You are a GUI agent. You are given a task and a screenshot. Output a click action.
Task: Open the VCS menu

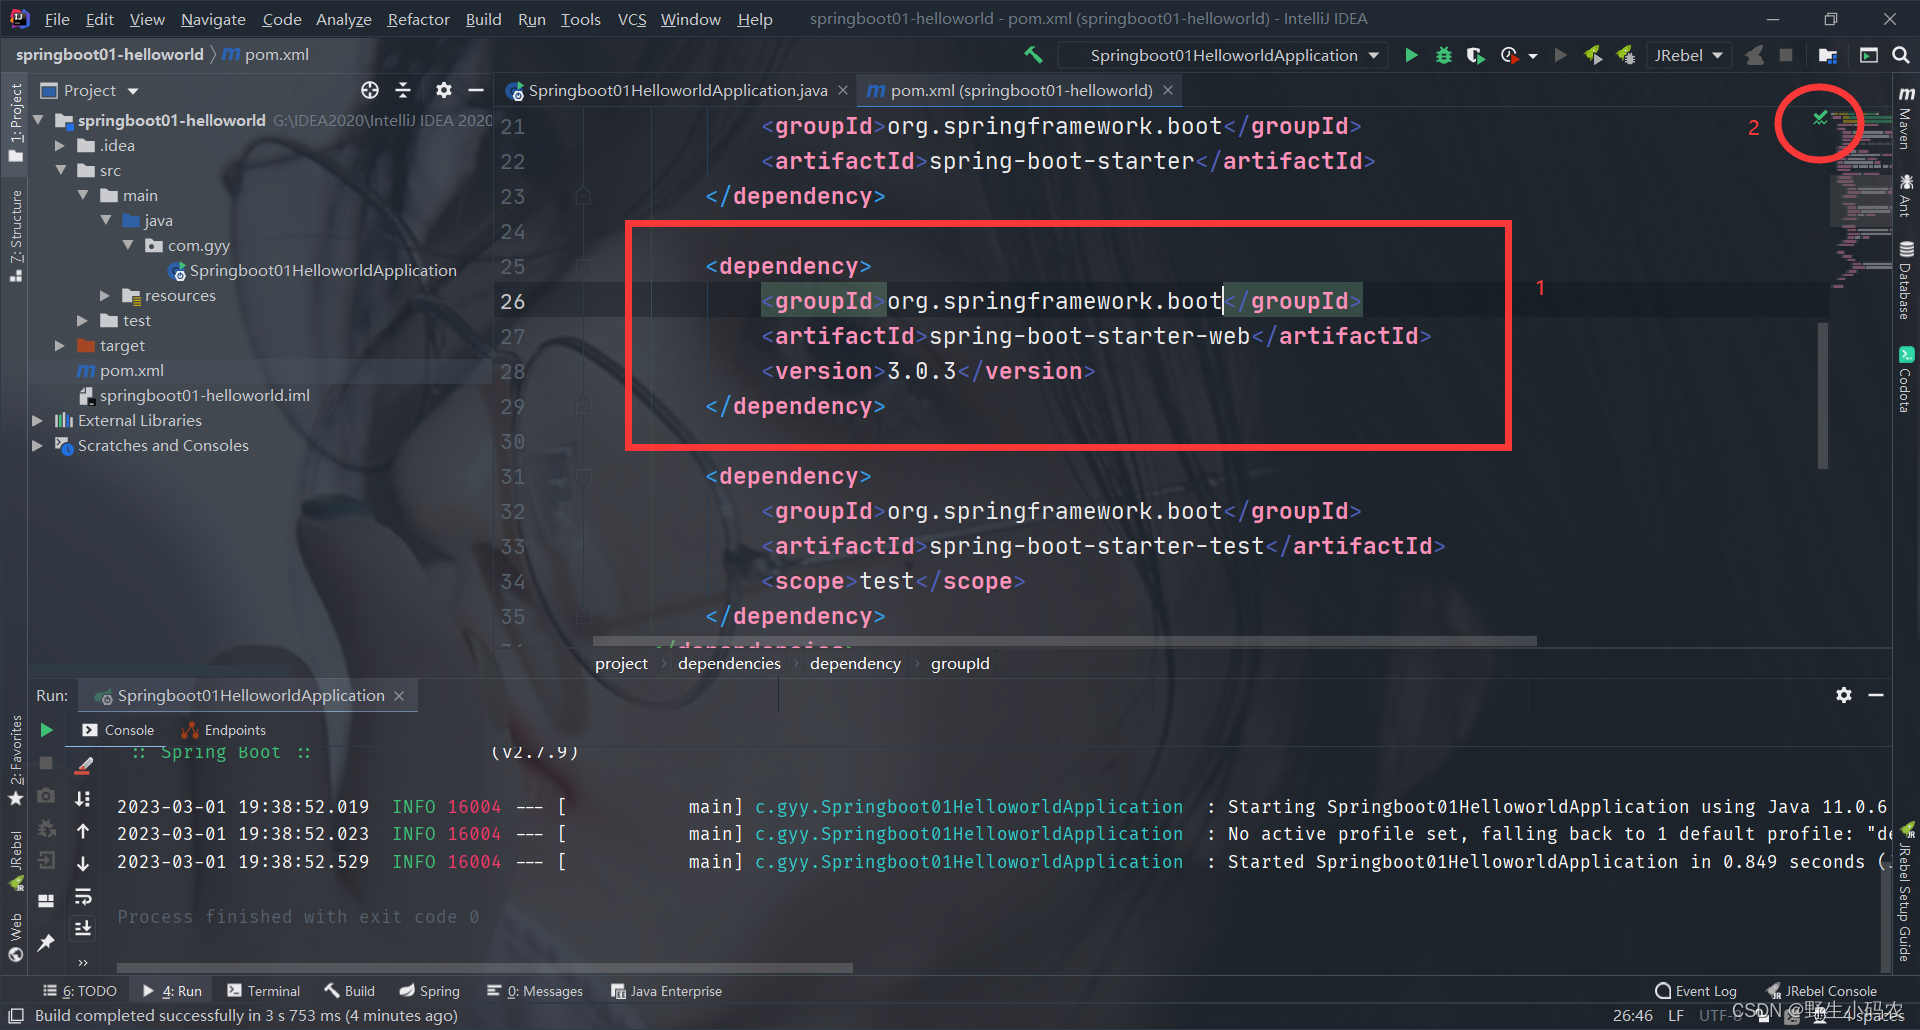point(632,19)
